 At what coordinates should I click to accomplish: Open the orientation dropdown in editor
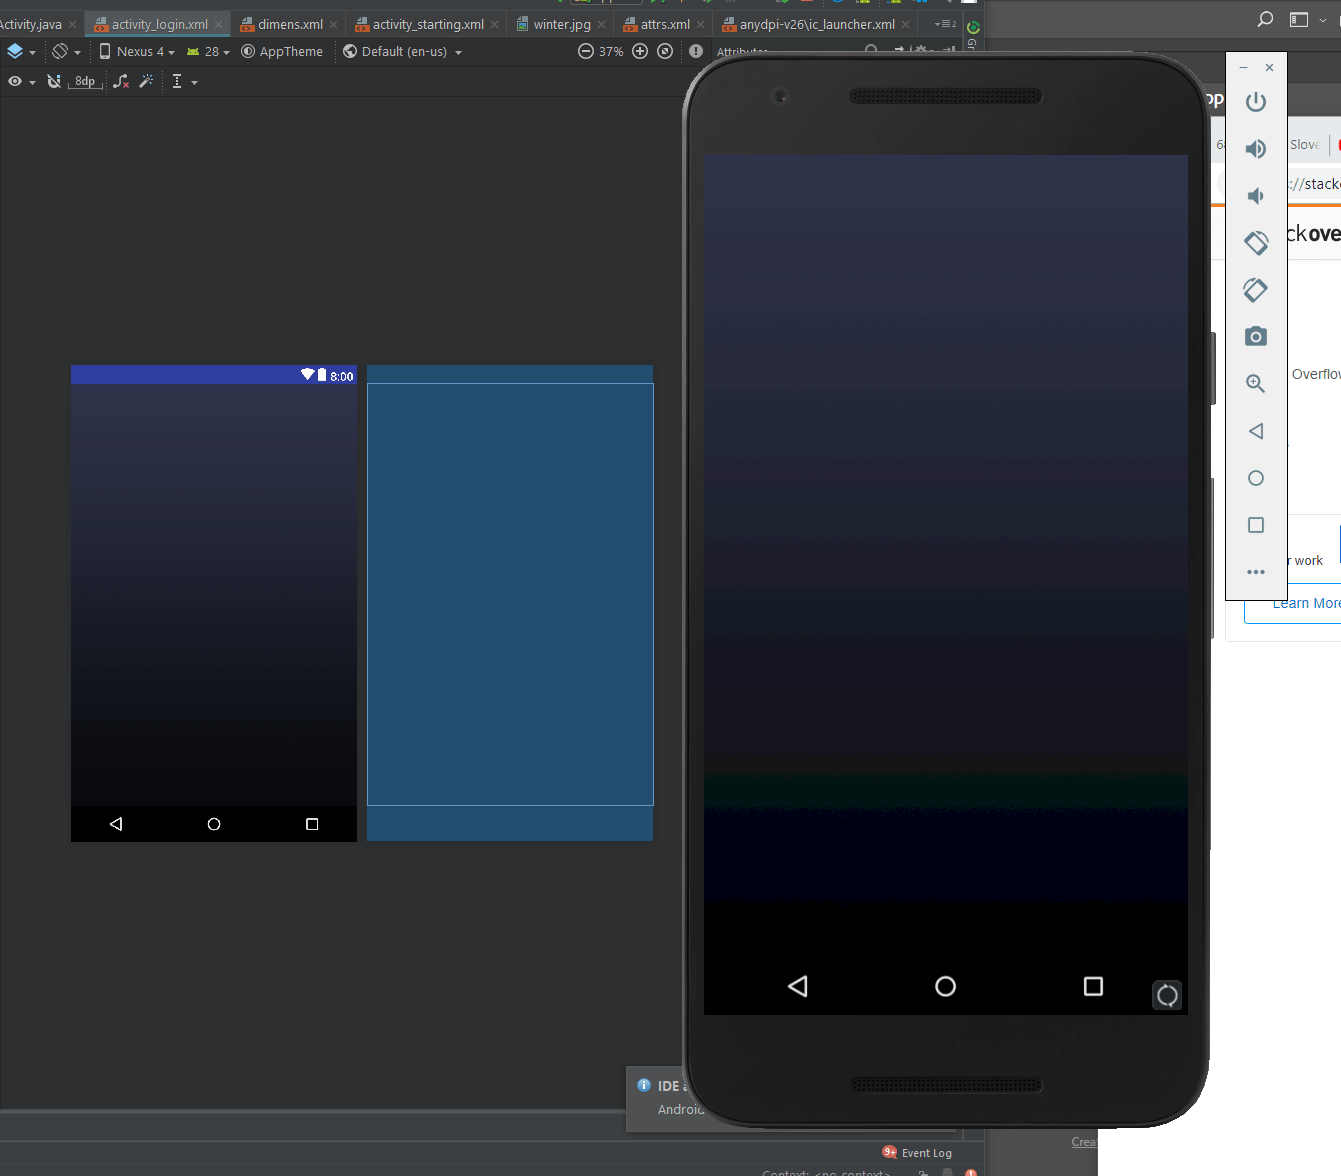66,51
